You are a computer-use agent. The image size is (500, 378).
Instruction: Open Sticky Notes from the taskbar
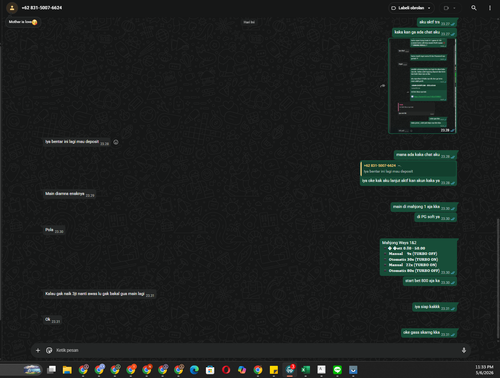pos(274,370)
